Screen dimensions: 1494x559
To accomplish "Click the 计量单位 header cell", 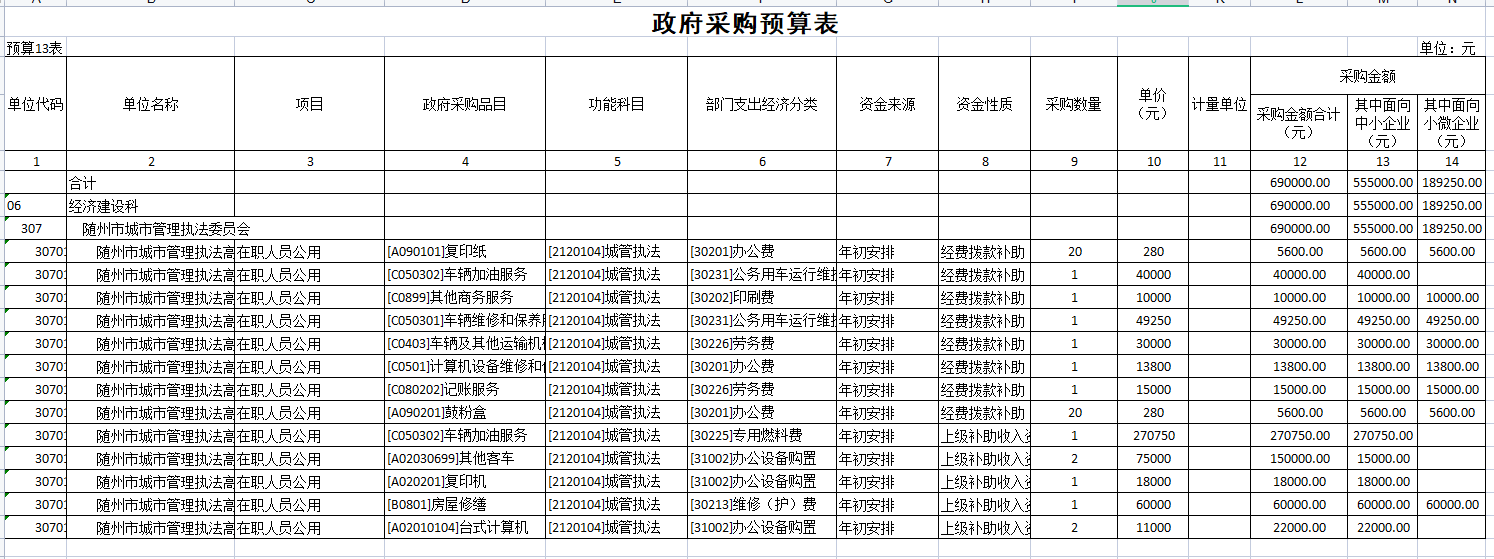I will click(x=1220, y=104).
